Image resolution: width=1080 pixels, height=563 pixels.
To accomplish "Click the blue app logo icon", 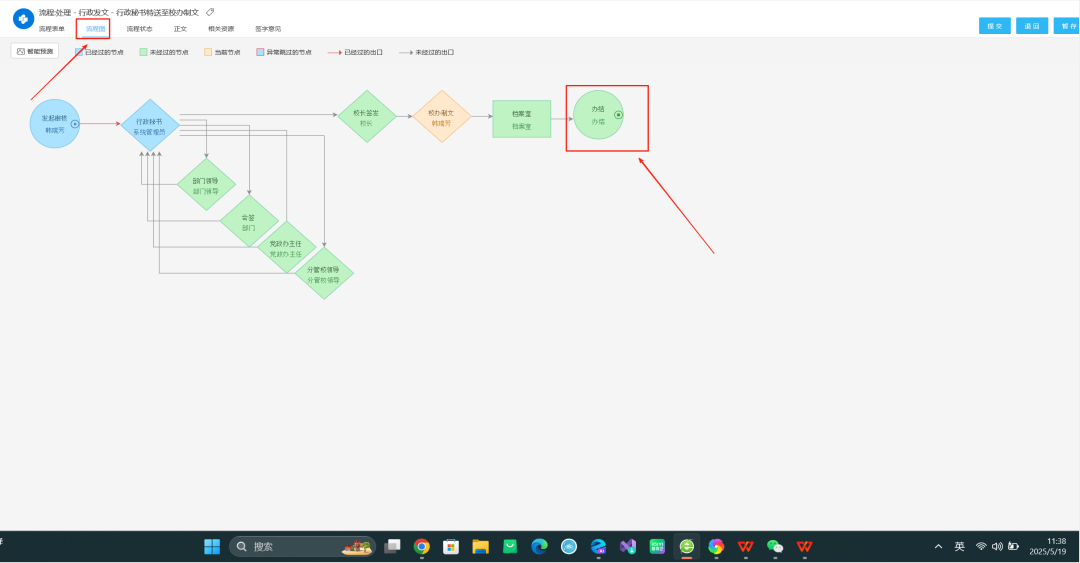I will pos(23,19).
